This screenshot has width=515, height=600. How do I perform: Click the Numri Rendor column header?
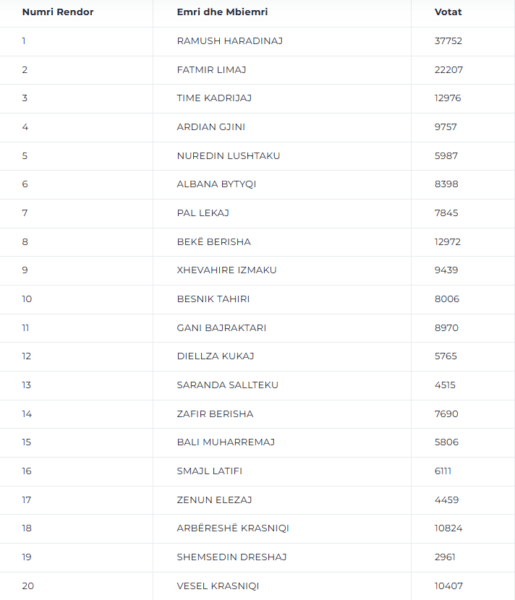(x=58, y=12)
